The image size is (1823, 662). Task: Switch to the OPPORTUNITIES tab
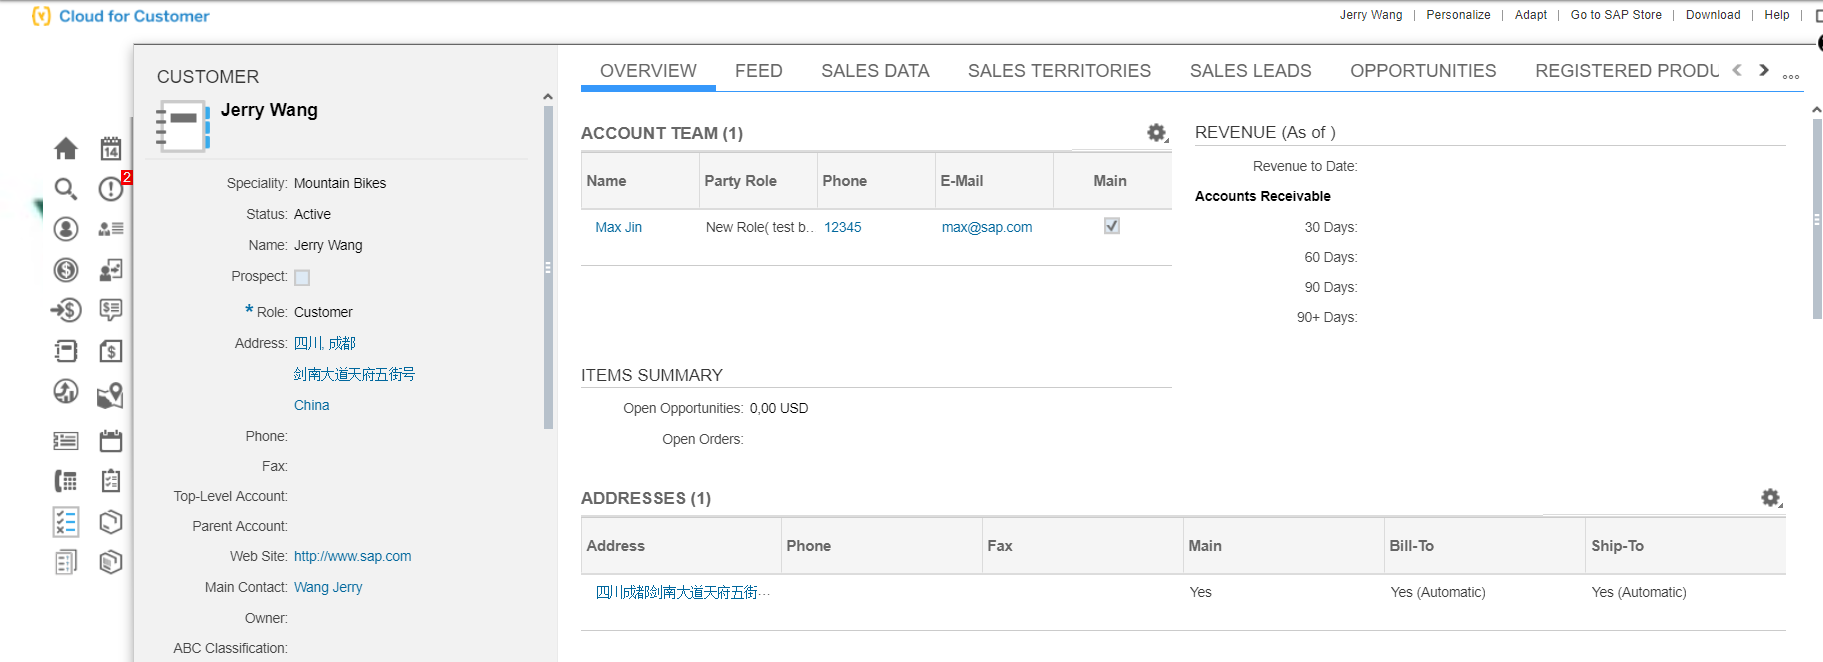pyautogui.click(x=1423, y=71)
